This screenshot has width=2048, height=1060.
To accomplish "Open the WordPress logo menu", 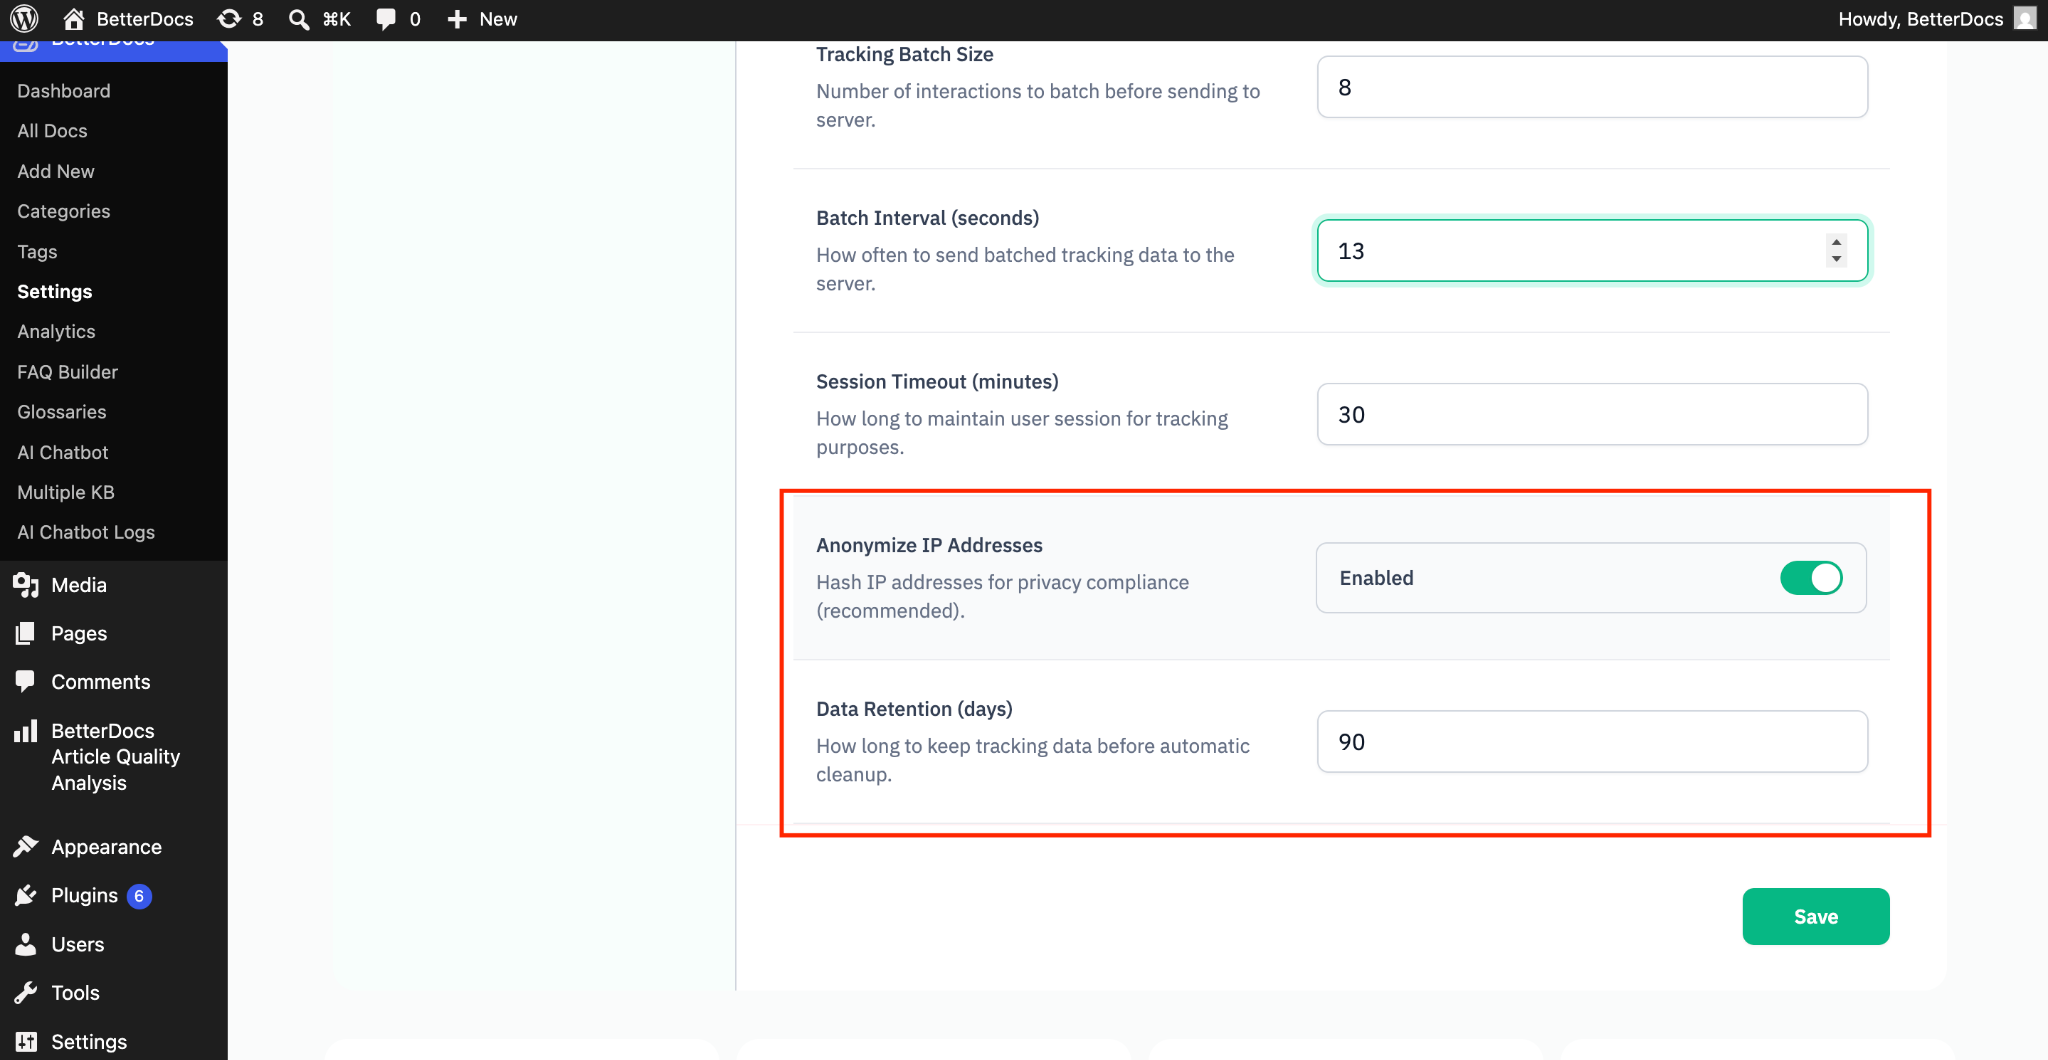I will pyautogui.click(x=24, y=19).
